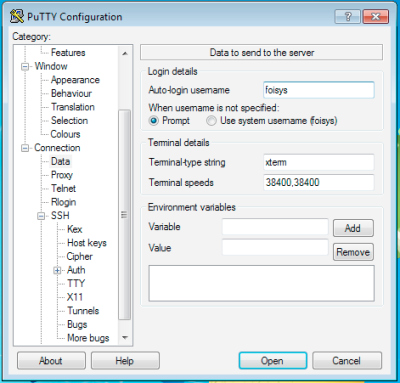Click the scroll-down arrow of category tree
The image size is (400, 383).
[x=125, y=338]
